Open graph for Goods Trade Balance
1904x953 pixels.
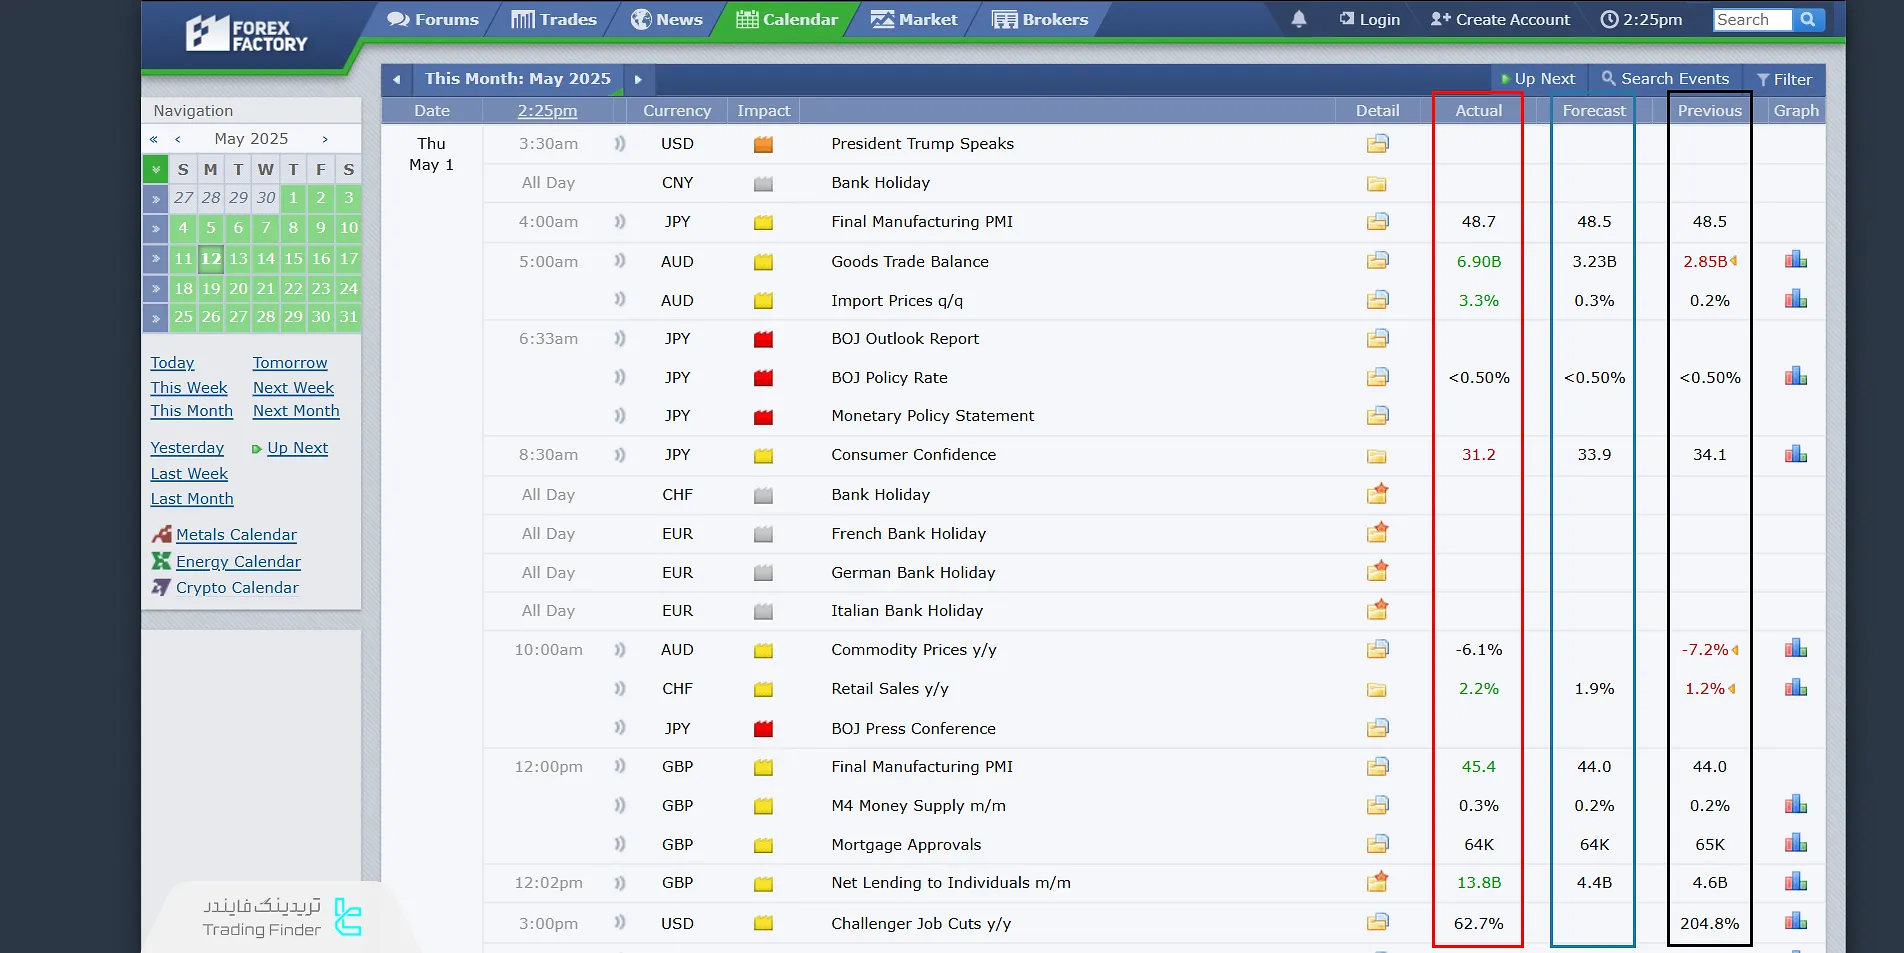(1795, 261)
